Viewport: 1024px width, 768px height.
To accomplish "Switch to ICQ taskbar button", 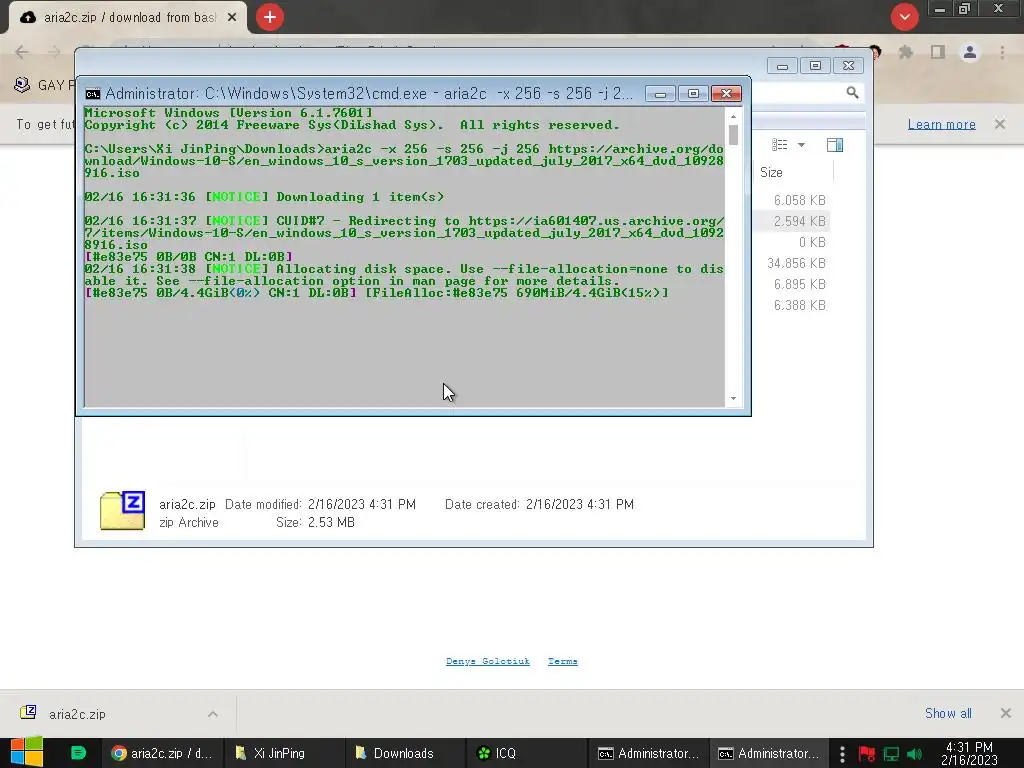I will coord(526,753).
